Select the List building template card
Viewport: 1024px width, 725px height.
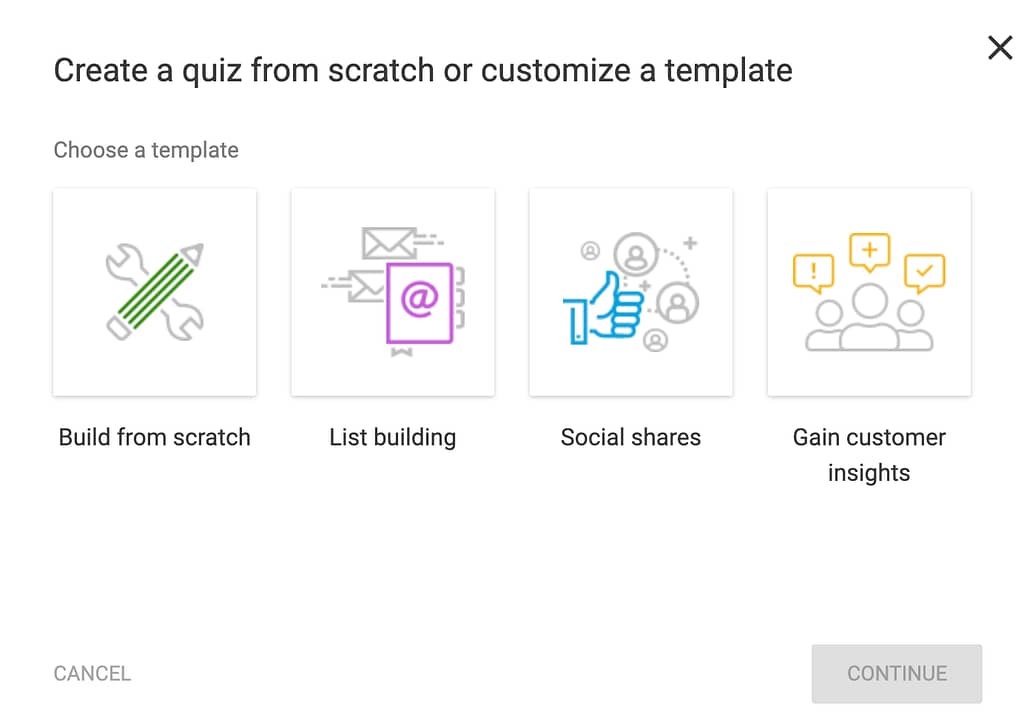click(x=392, y=292)
